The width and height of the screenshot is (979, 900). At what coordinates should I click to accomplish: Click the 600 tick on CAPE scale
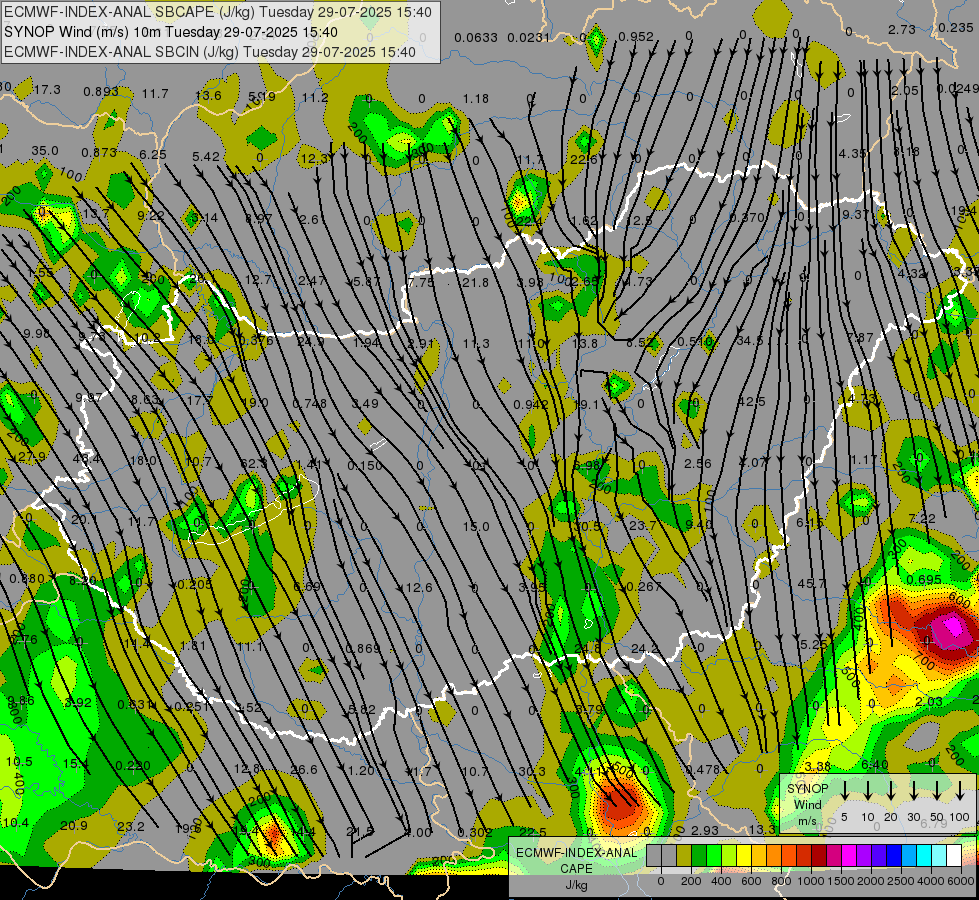[x=751, y=881]
